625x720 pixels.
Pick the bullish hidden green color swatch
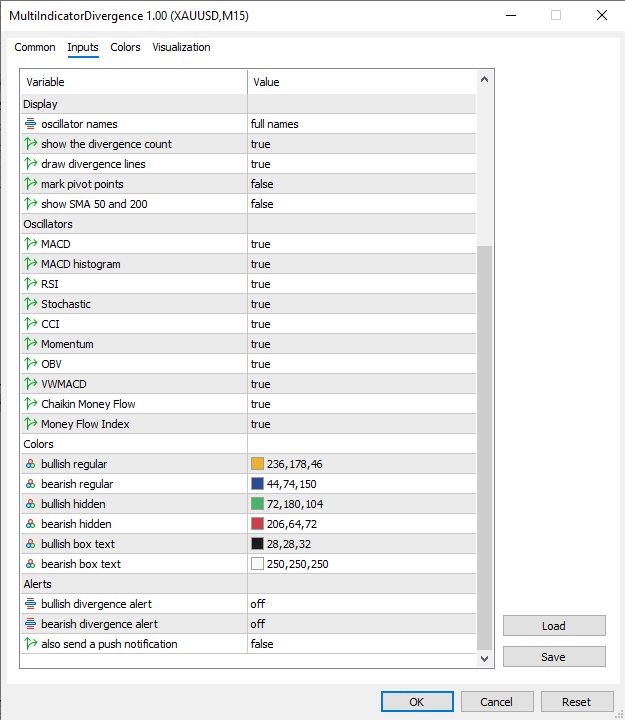257,504
